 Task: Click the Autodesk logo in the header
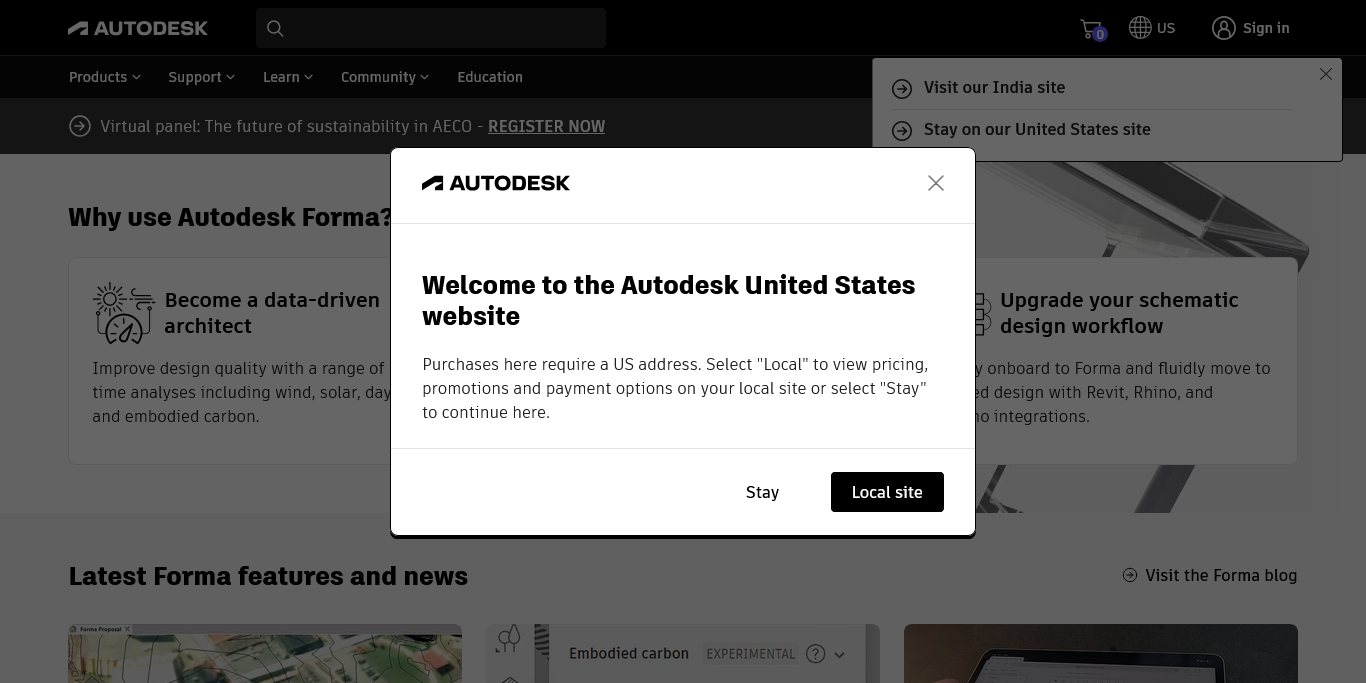point(138,28)
